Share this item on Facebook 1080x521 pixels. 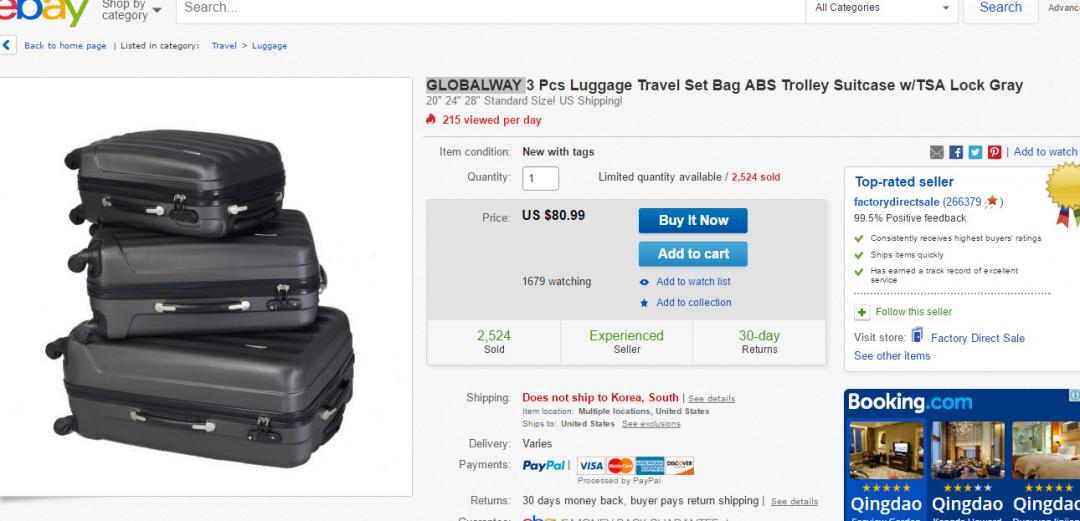tap(956, 152)
